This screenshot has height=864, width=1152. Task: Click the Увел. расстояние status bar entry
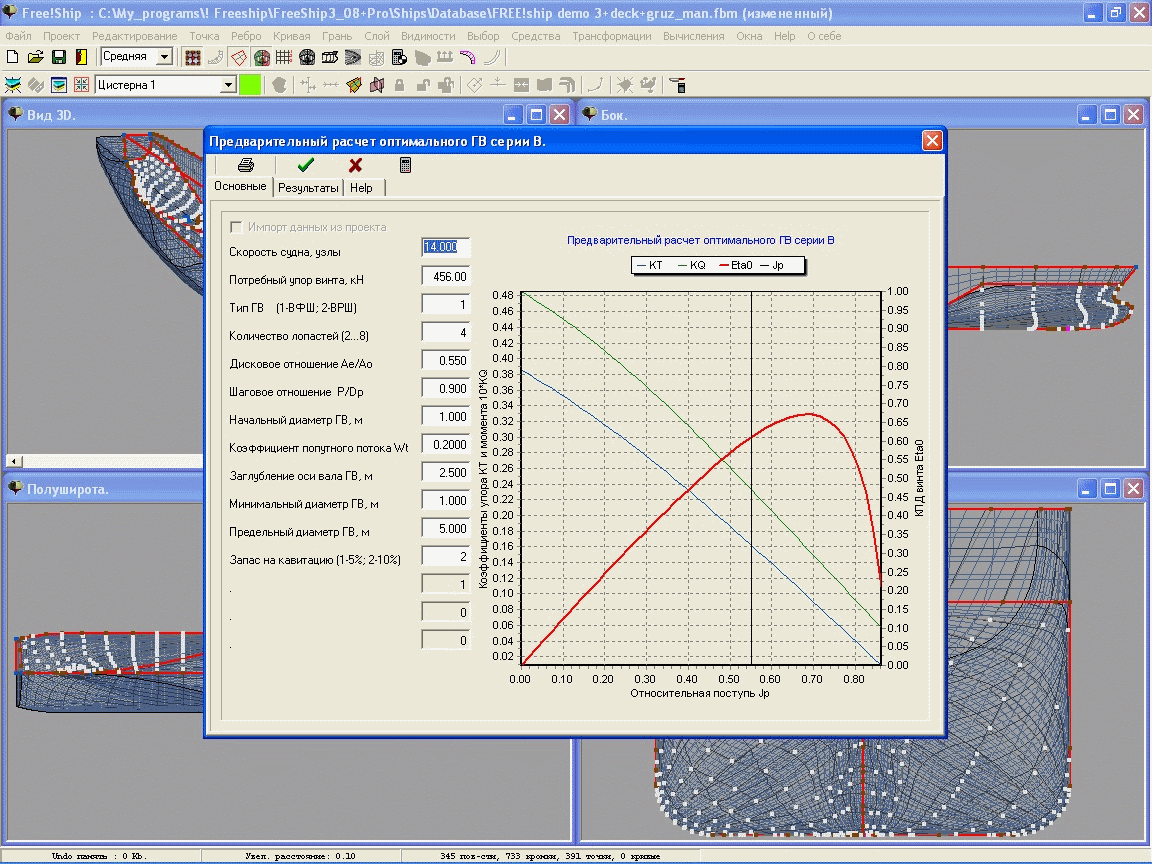pyautogui.click(x=300, y=856)
